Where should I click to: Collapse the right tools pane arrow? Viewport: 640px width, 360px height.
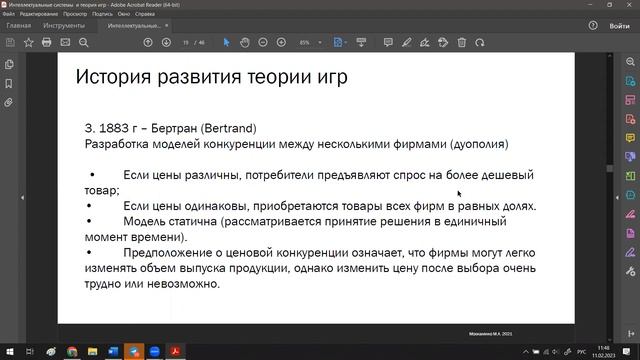617,198
